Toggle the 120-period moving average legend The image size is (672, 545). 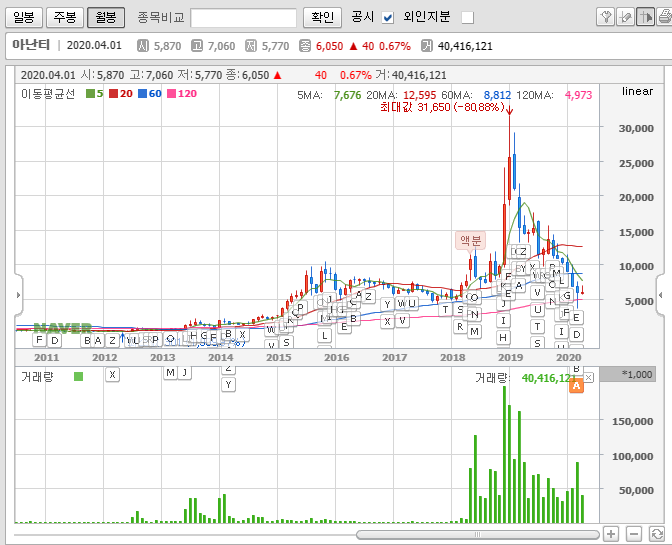(182, 93)
